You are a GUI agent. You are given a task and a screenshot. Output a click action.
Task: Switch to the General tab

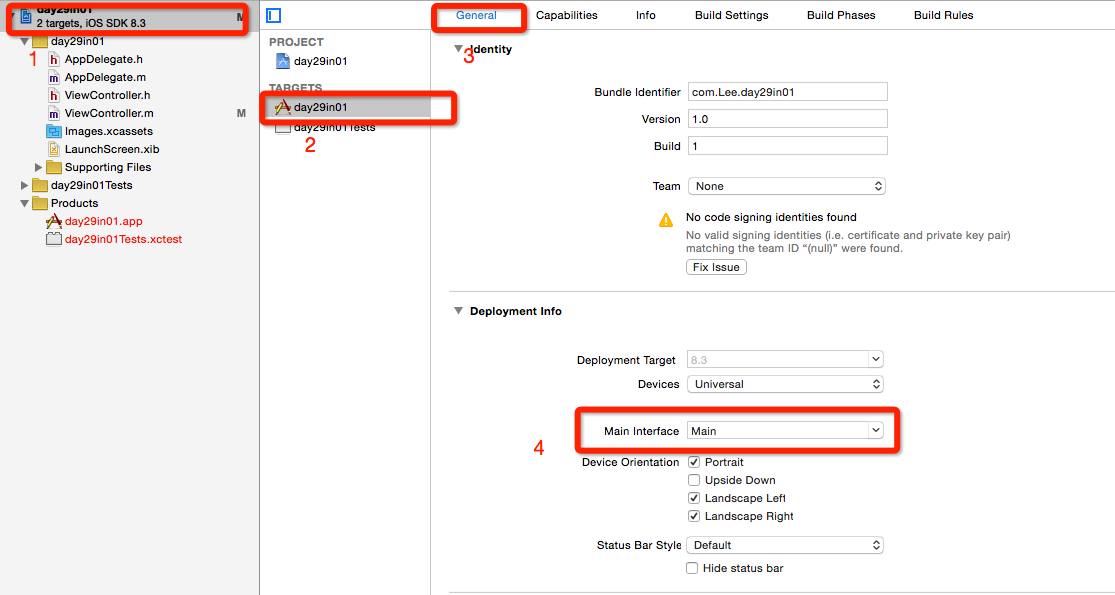tap(476, 16)
